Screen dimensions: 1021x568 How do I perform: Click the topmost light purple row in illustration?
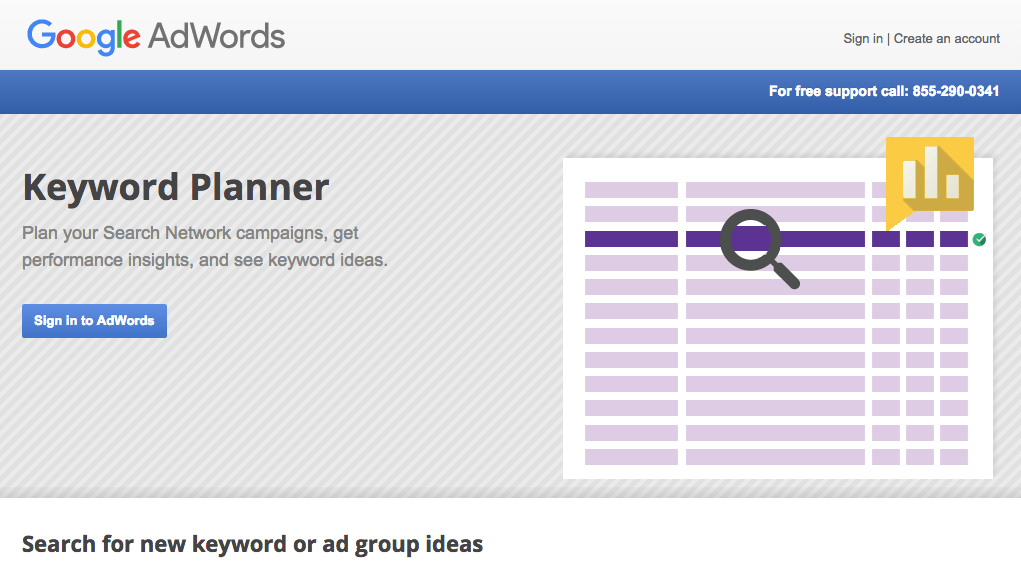pyautogui.click(x=630, y=190)
